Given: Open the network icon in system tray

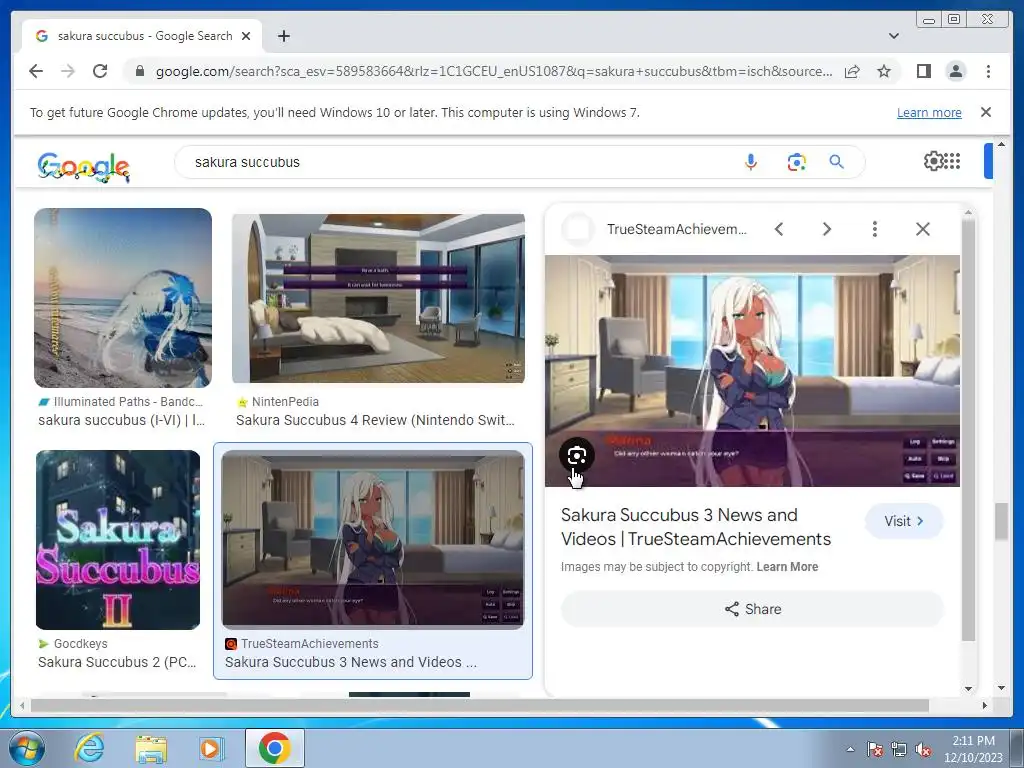Looking at the screenshot, I should pos(899,749).
